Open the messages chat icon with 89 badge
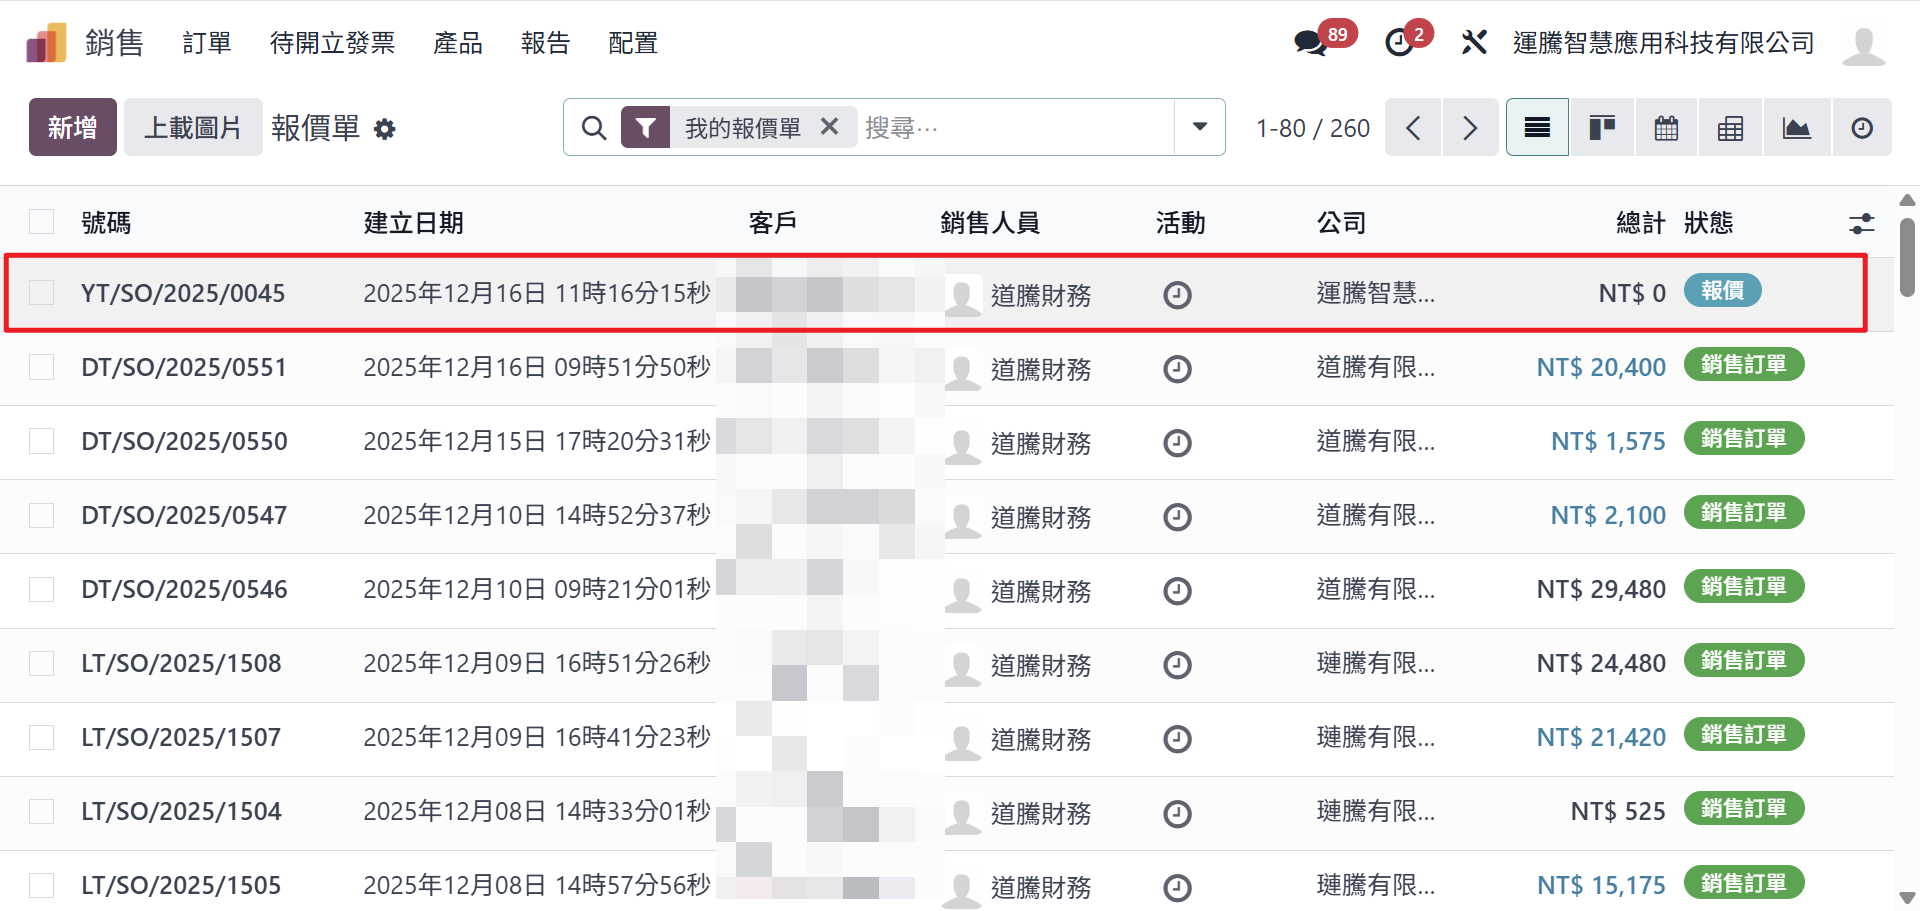Image resolution: width=1920 pixels, height=911 pixels. point(1310,43)
